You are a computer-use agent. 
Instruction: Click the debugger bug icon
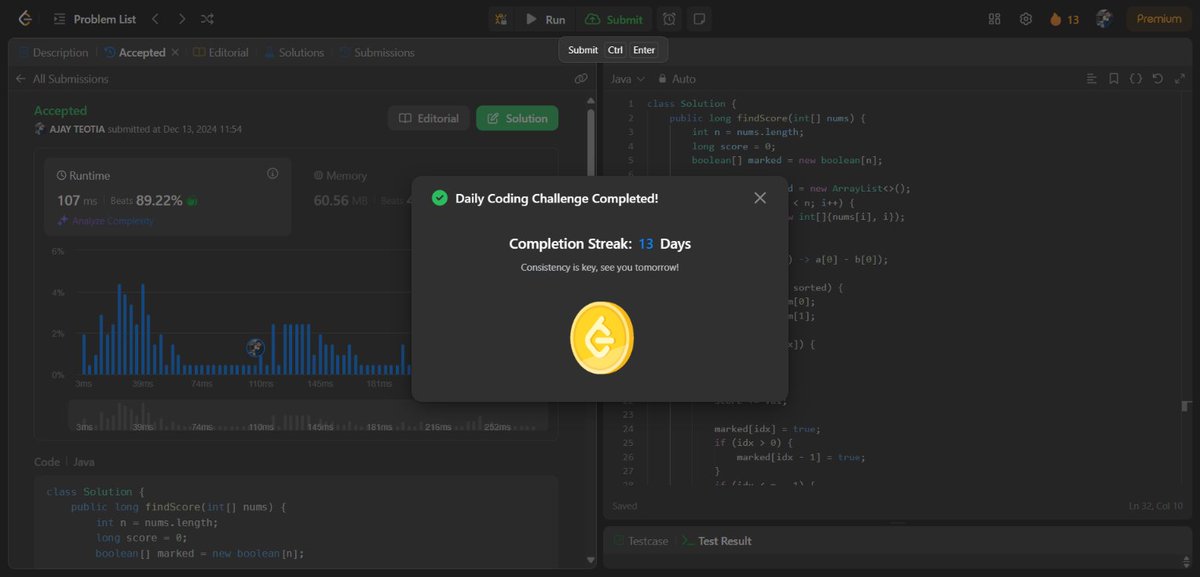pyautogui.click(x=501, y=19)
